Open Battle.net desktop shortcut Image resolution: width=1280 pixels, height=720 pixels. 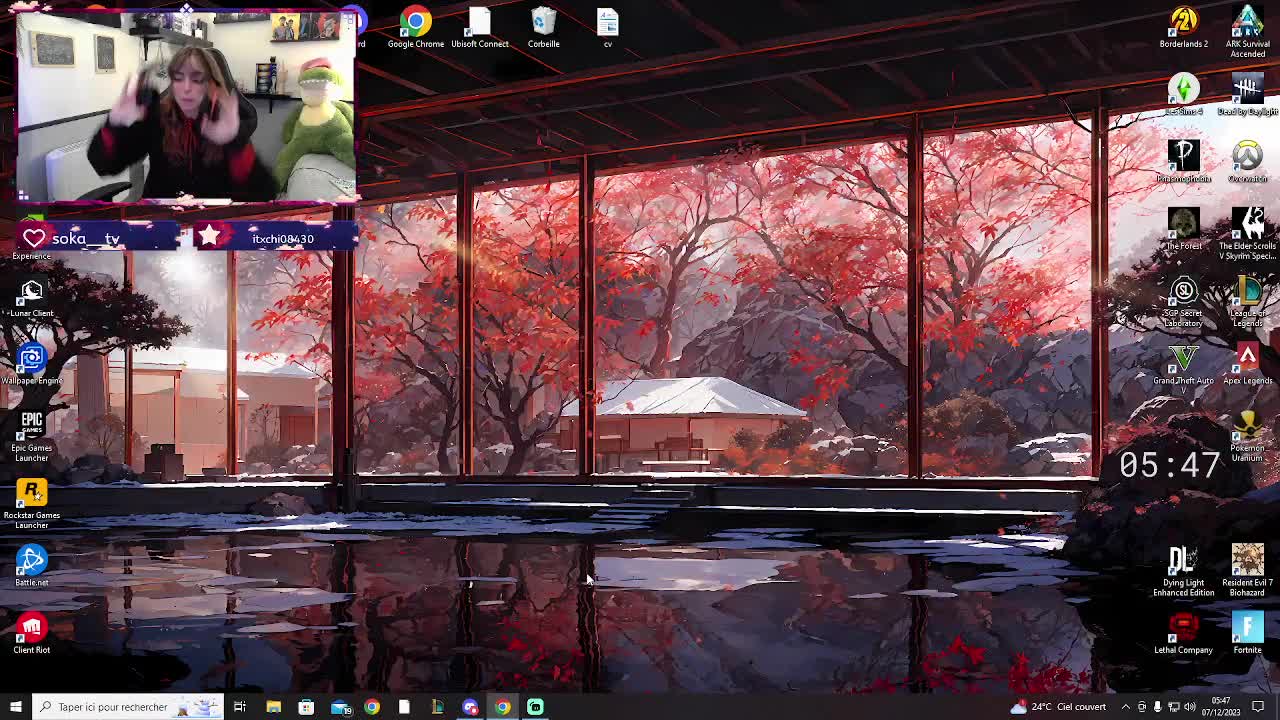[31, 565]
